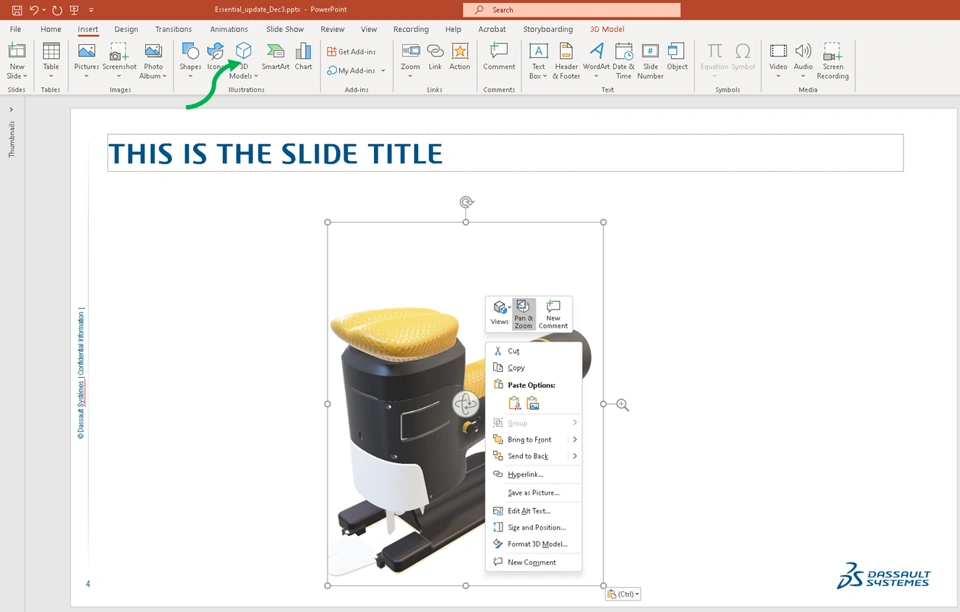The image size is (960, 612).
Task: Click the Action star icon
Action: point(459,51)
